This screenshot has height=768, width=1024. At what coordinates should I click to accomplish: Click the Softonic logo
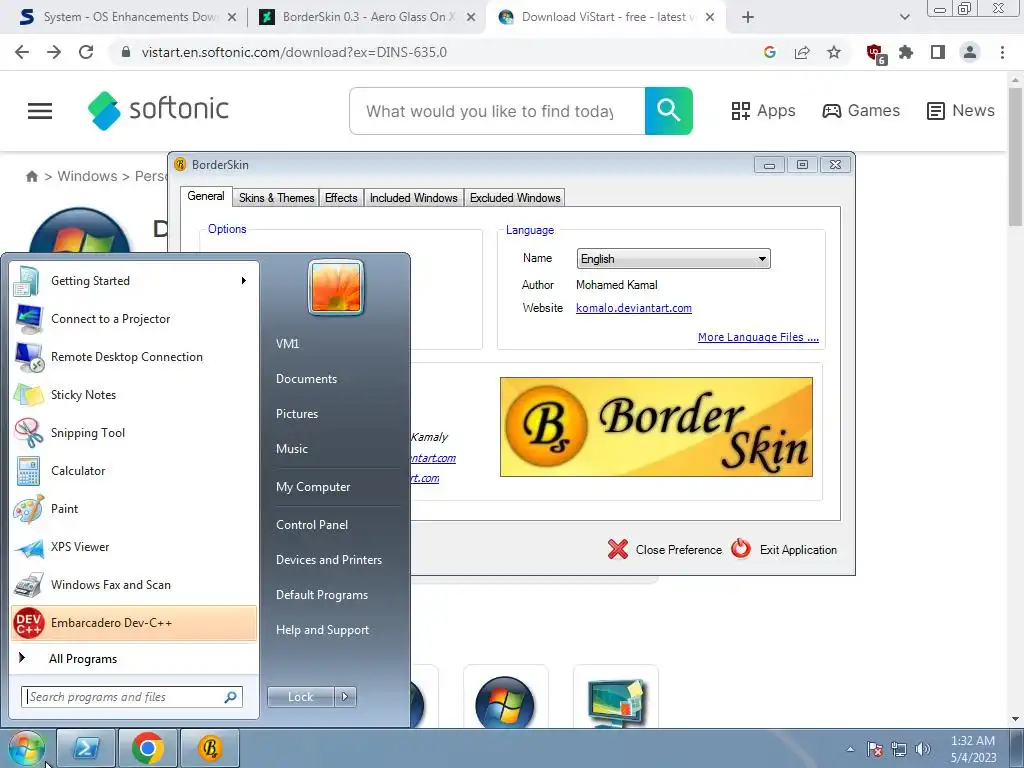tap(158, 110)
